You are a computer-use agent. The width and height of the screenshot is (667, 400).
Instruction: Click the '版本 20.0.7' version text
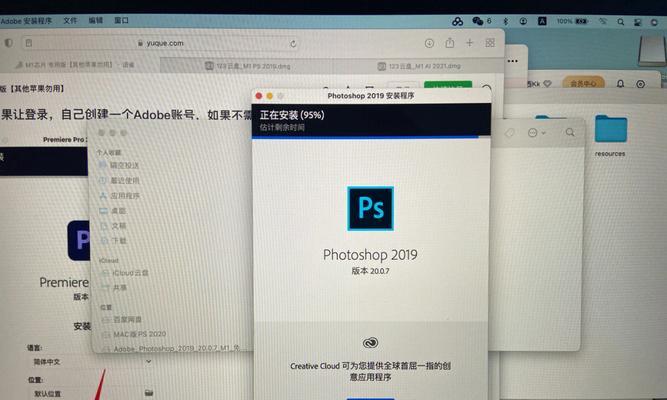point(371,271)
